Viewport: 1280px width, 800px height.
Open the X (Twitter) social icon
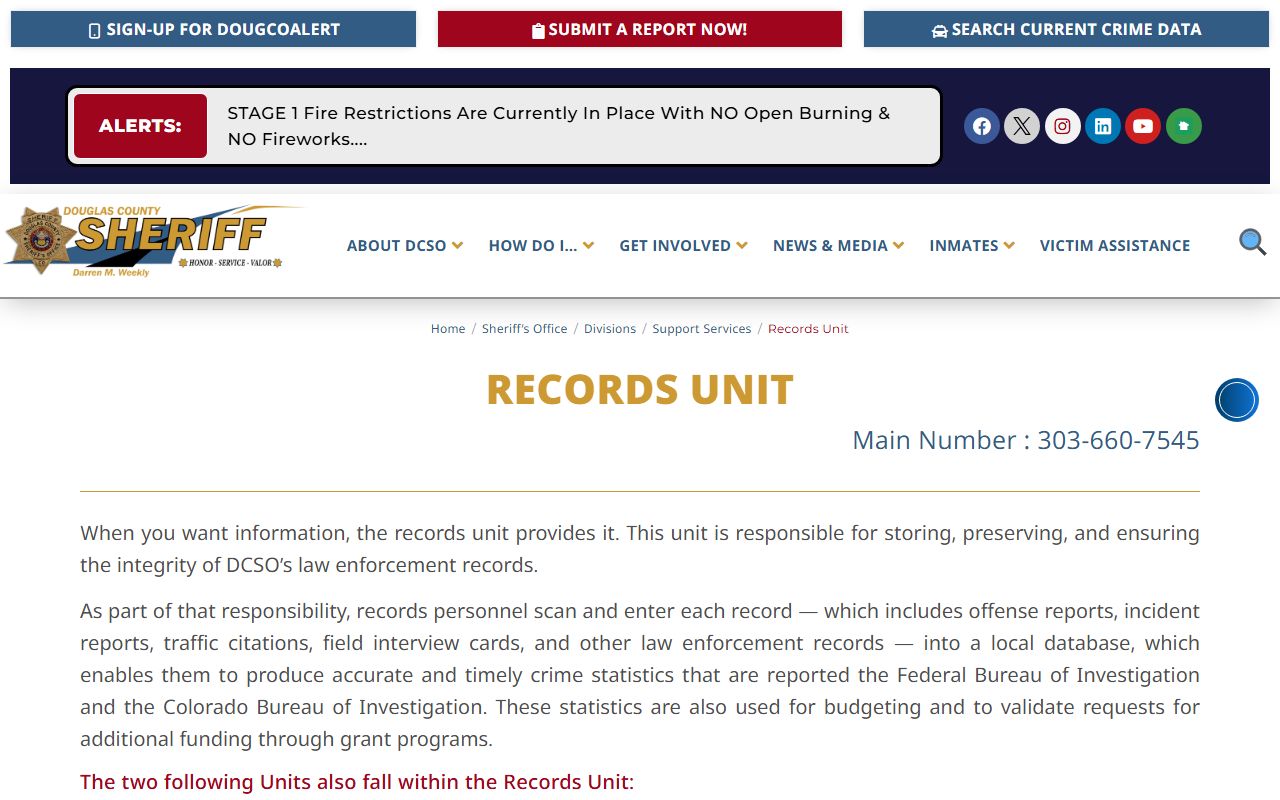1022,126
